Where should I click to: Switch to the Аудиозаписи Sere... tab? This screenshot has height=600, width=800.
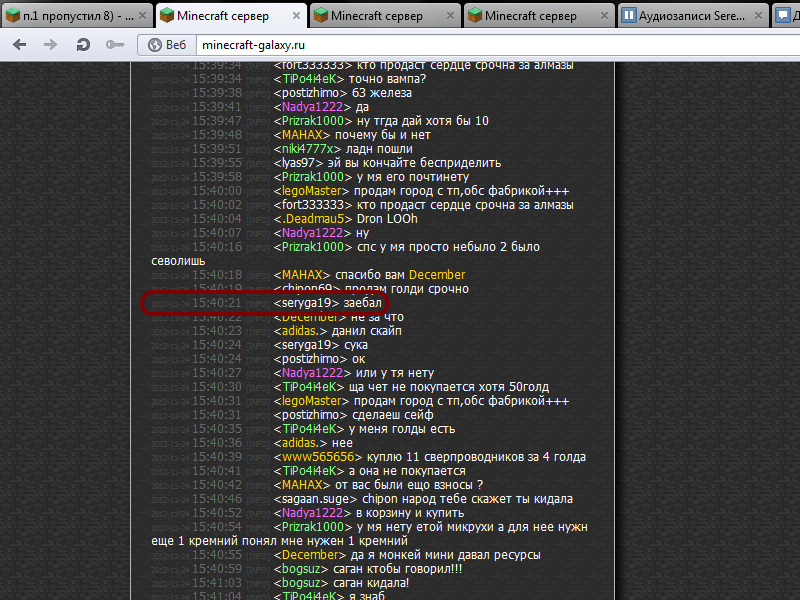[x=691, y=16]
